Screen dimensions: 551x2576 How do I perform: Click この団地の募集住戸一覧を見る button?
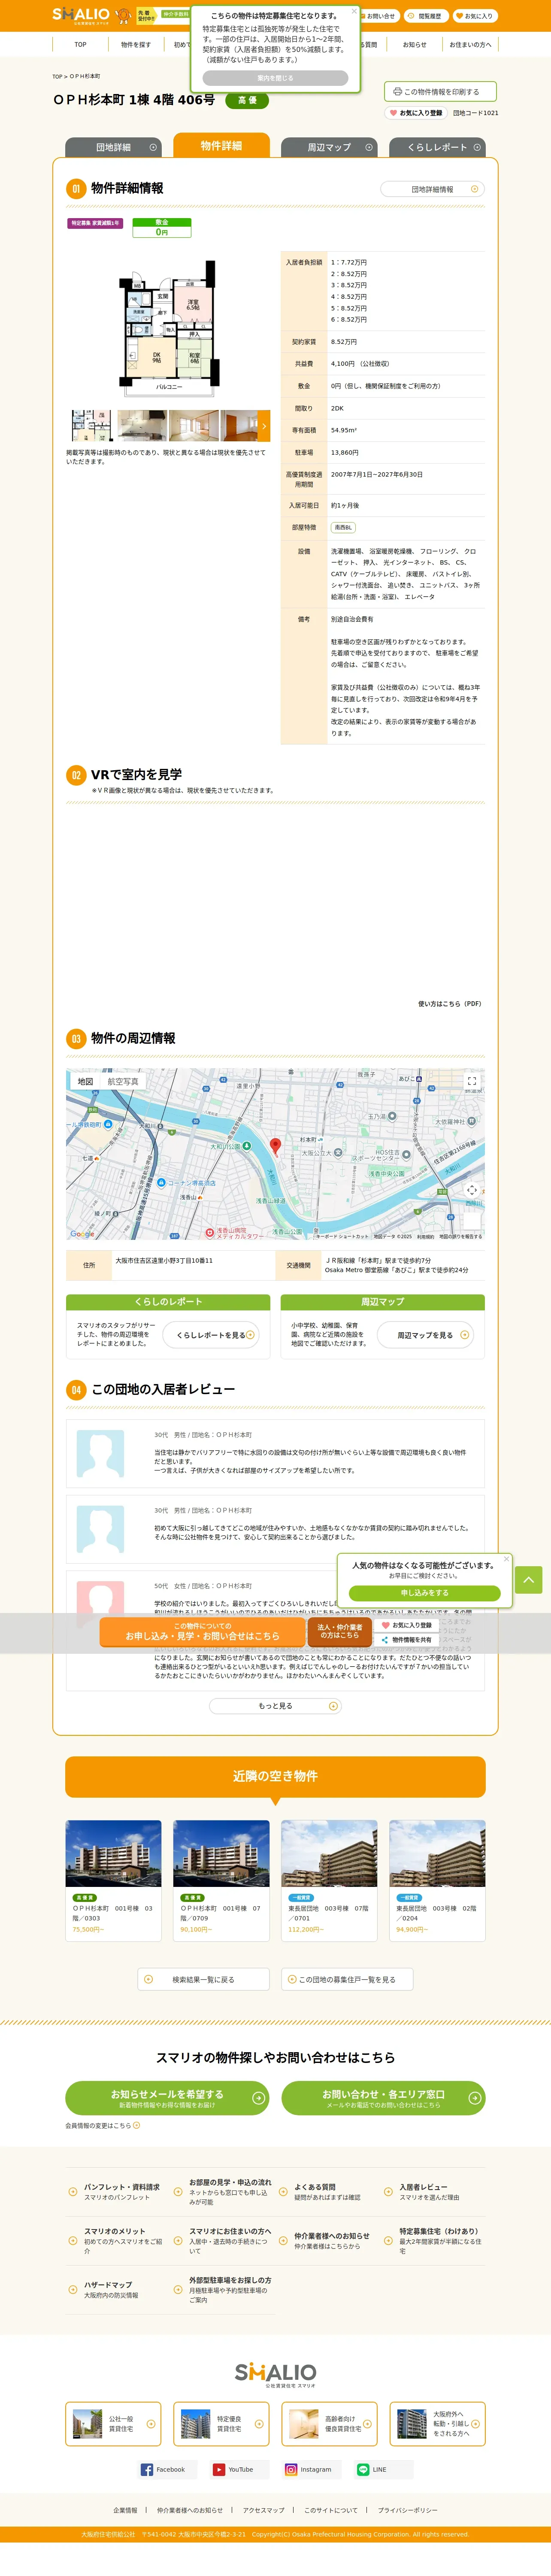click(347, 1978)
